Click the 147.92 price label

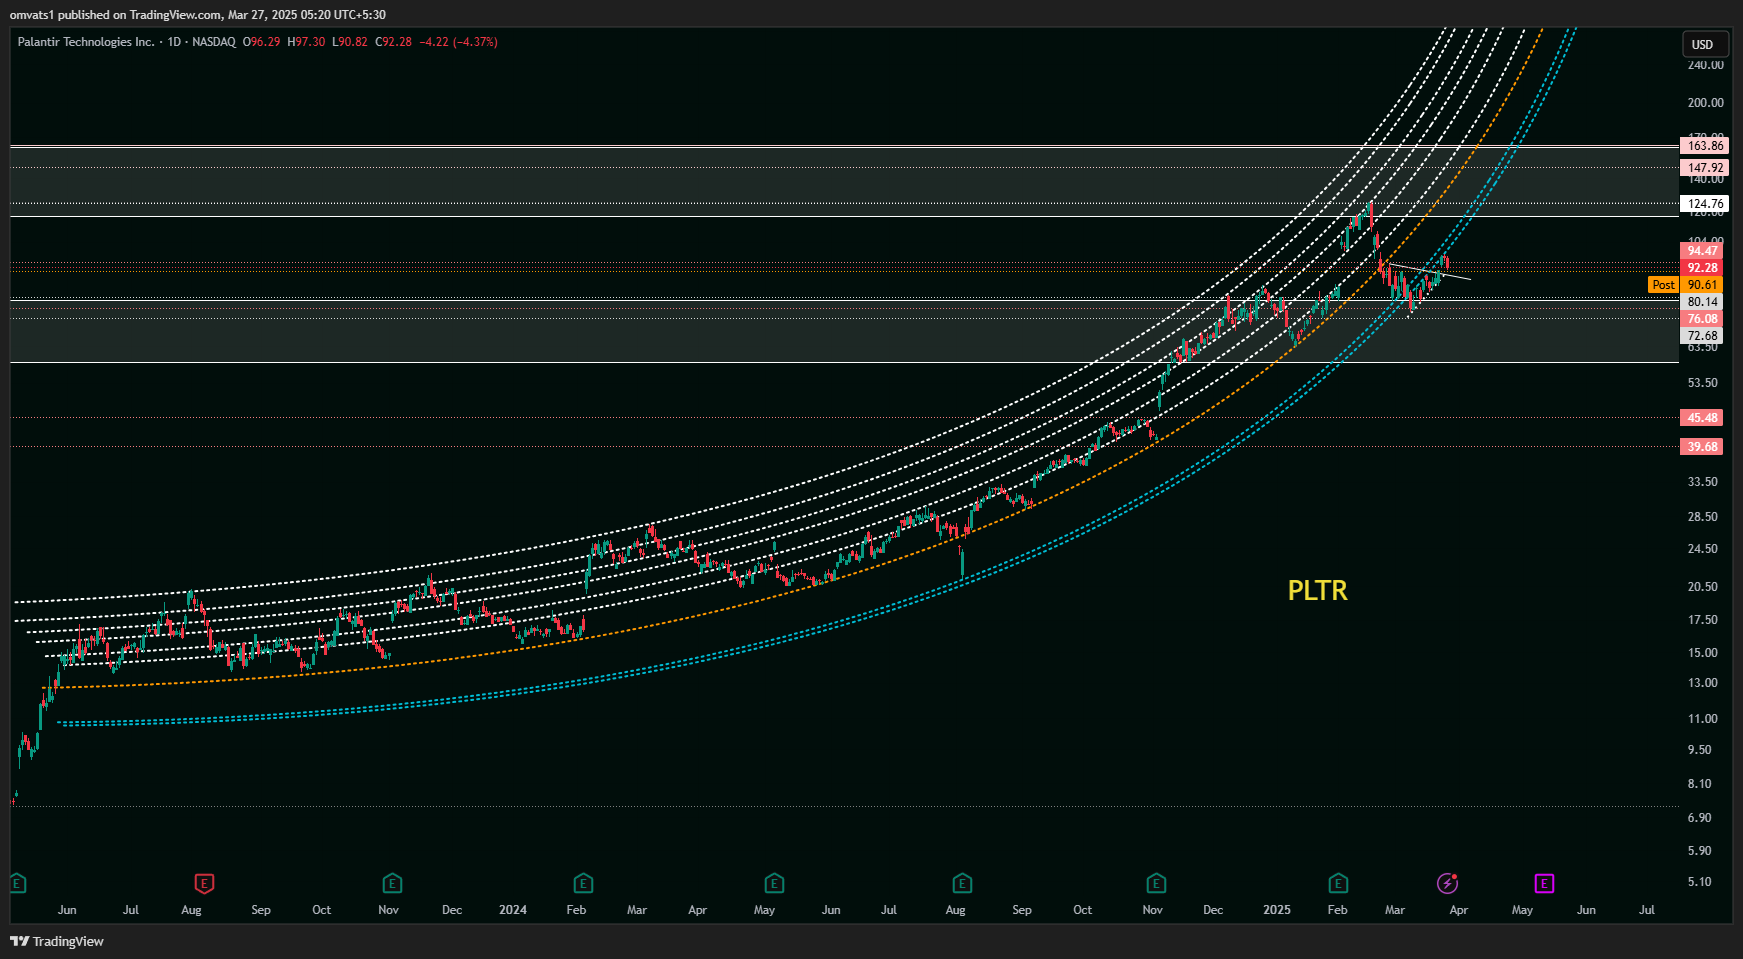[x=1705, y=168]
